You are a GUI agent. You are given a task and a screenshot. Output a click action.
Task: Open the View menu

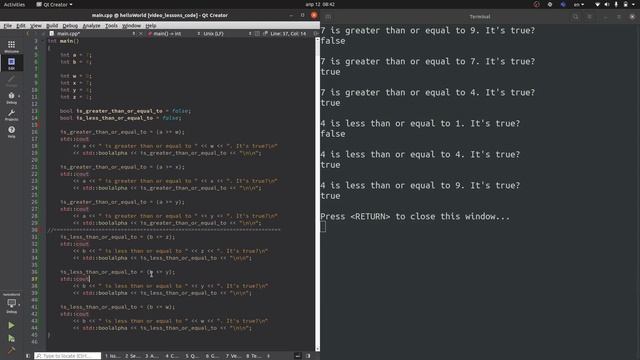tap(36, 25)
